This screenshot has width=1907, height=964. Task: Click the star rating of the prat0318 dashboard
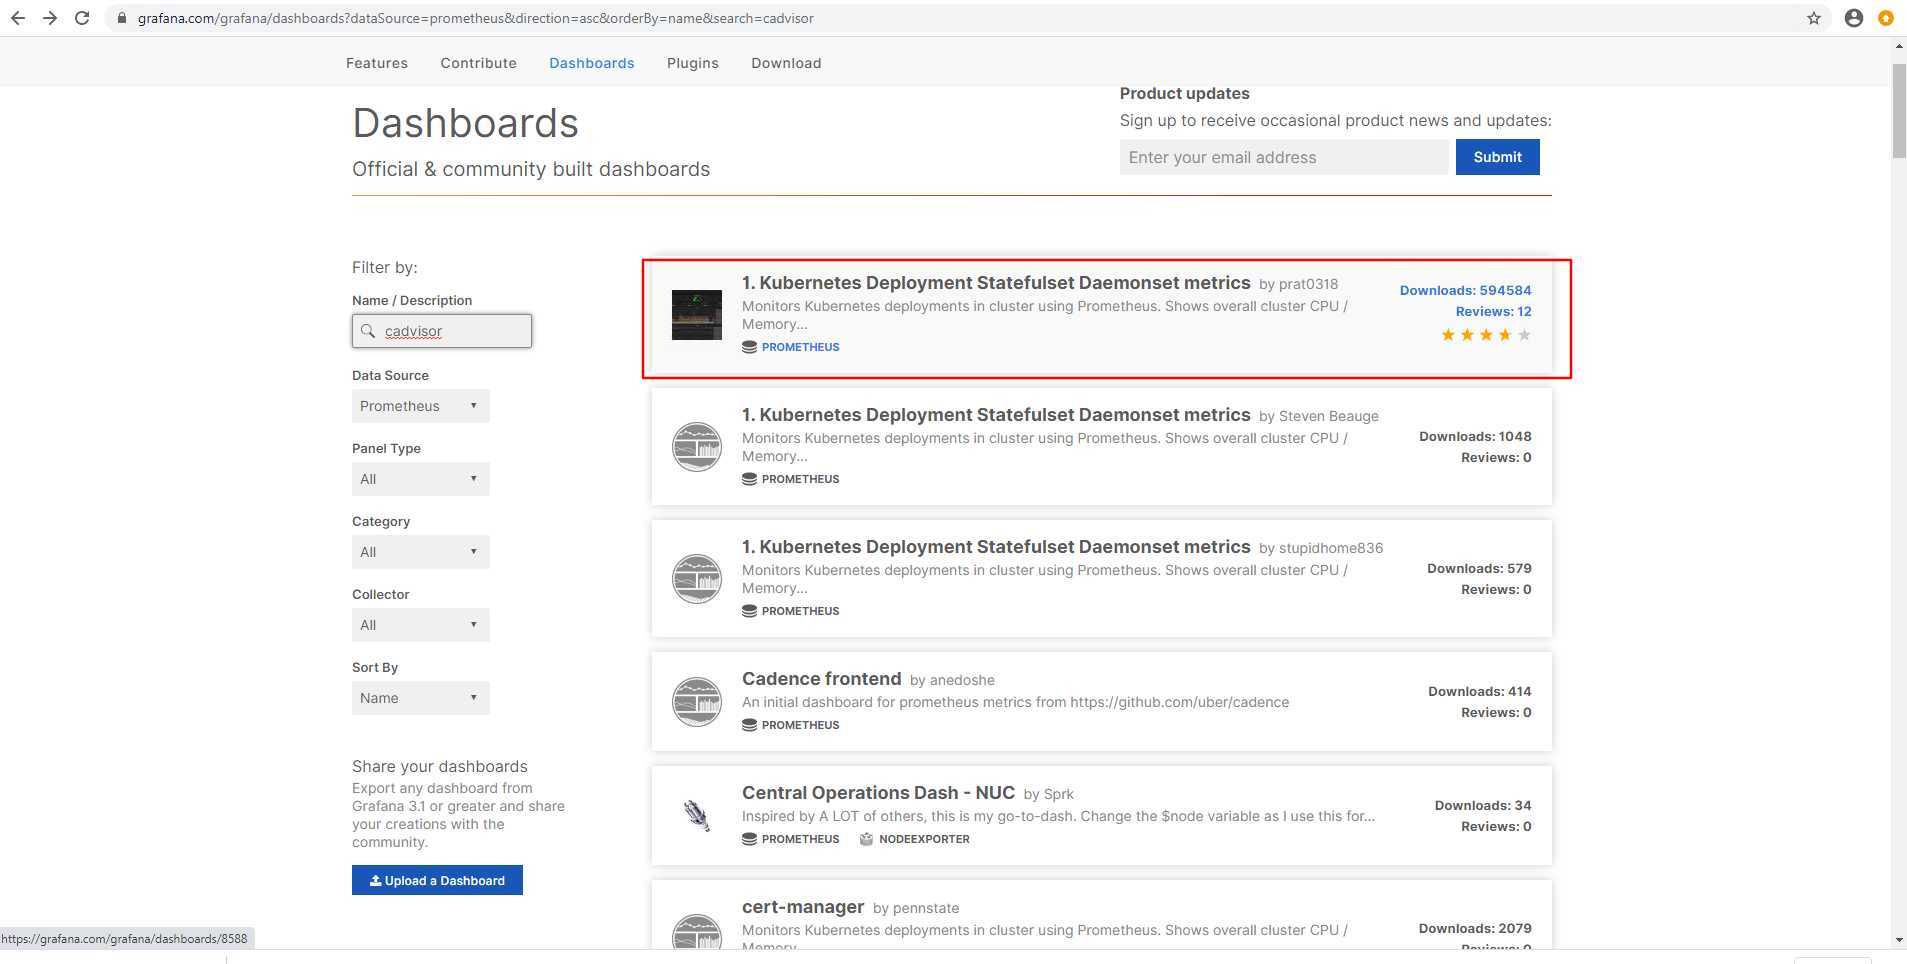[x=1485, y=335]
